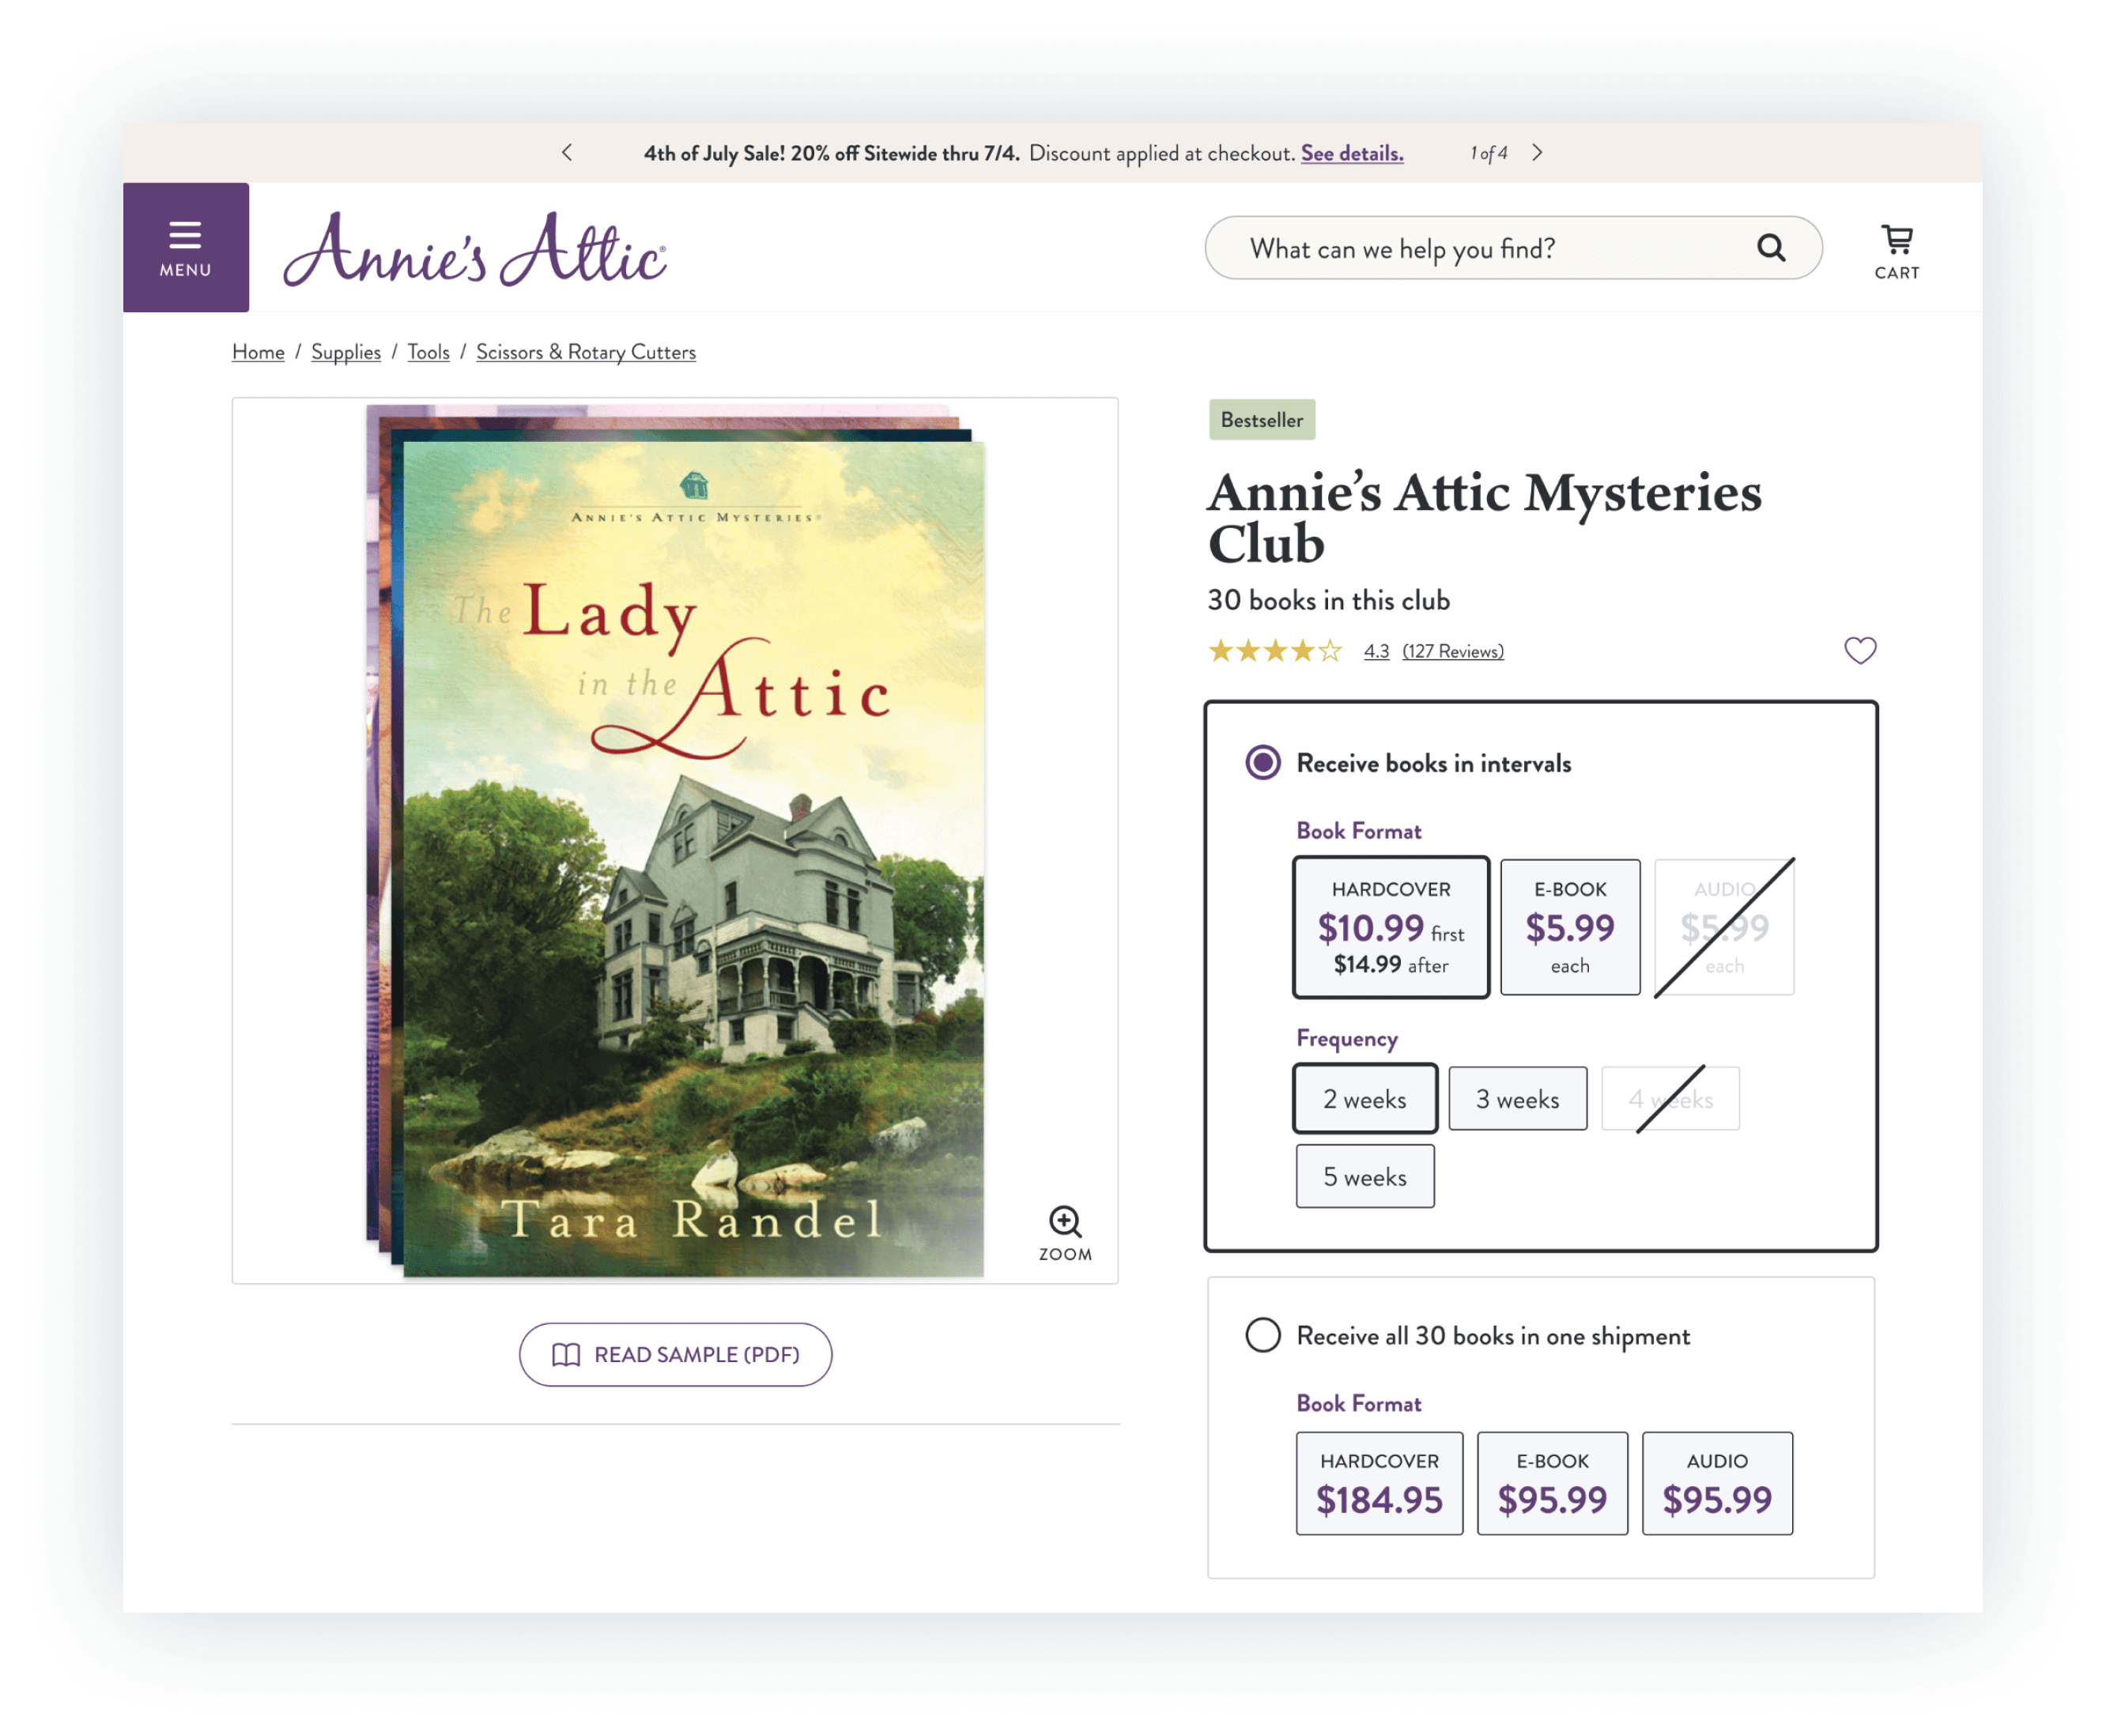This screenshot has width=2106, height=1736.
Task: Navigate to Supplies via breadcrumb
Action: 346,352
